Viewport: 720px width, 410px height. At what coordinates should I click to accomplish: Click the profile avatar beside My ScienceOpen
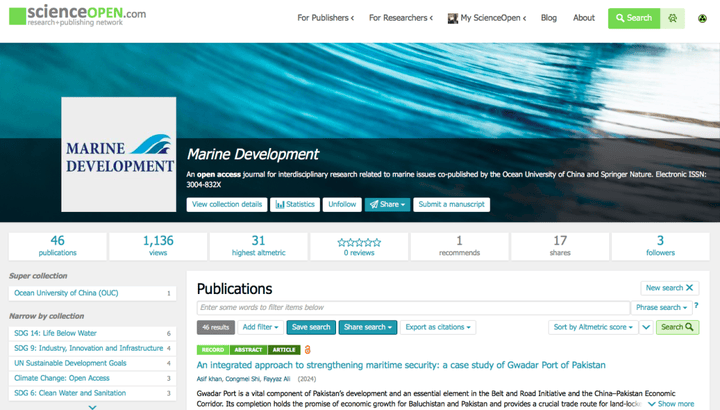[453, 18]
